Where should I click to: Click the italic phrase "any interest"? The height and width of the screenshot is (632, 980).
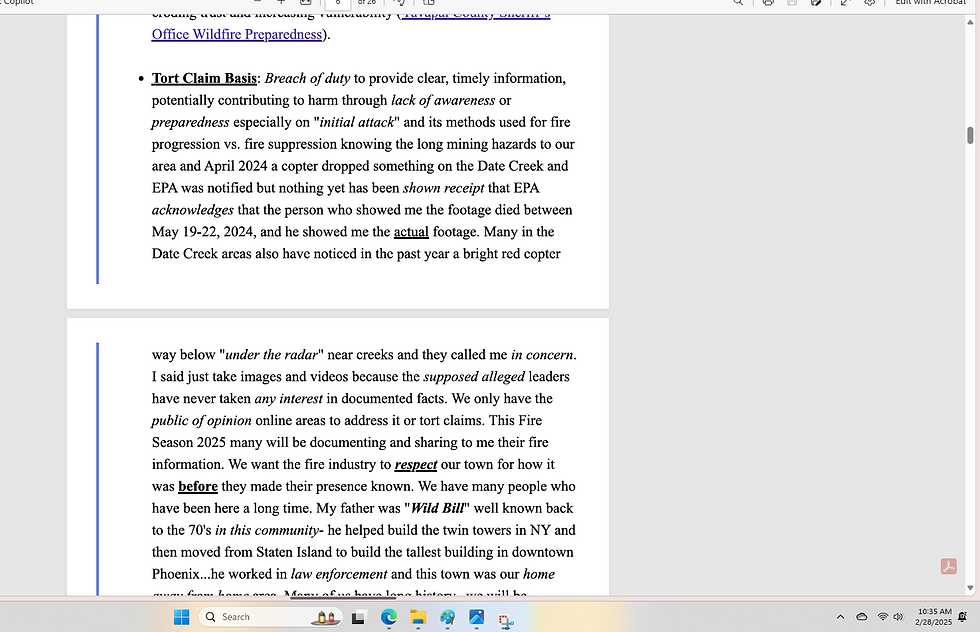tap(288, 398)
